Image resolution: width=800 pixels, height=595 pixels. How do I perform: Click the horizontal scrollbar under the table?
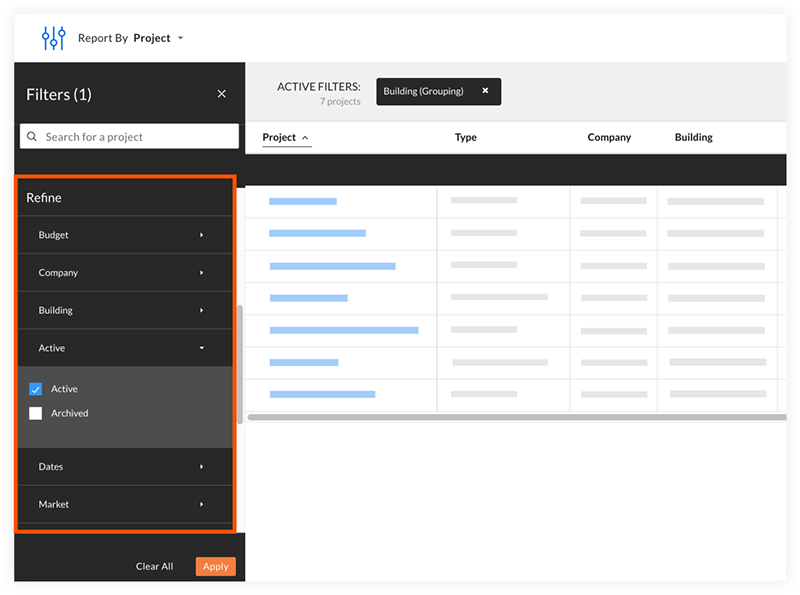click(x=516, y=417)
